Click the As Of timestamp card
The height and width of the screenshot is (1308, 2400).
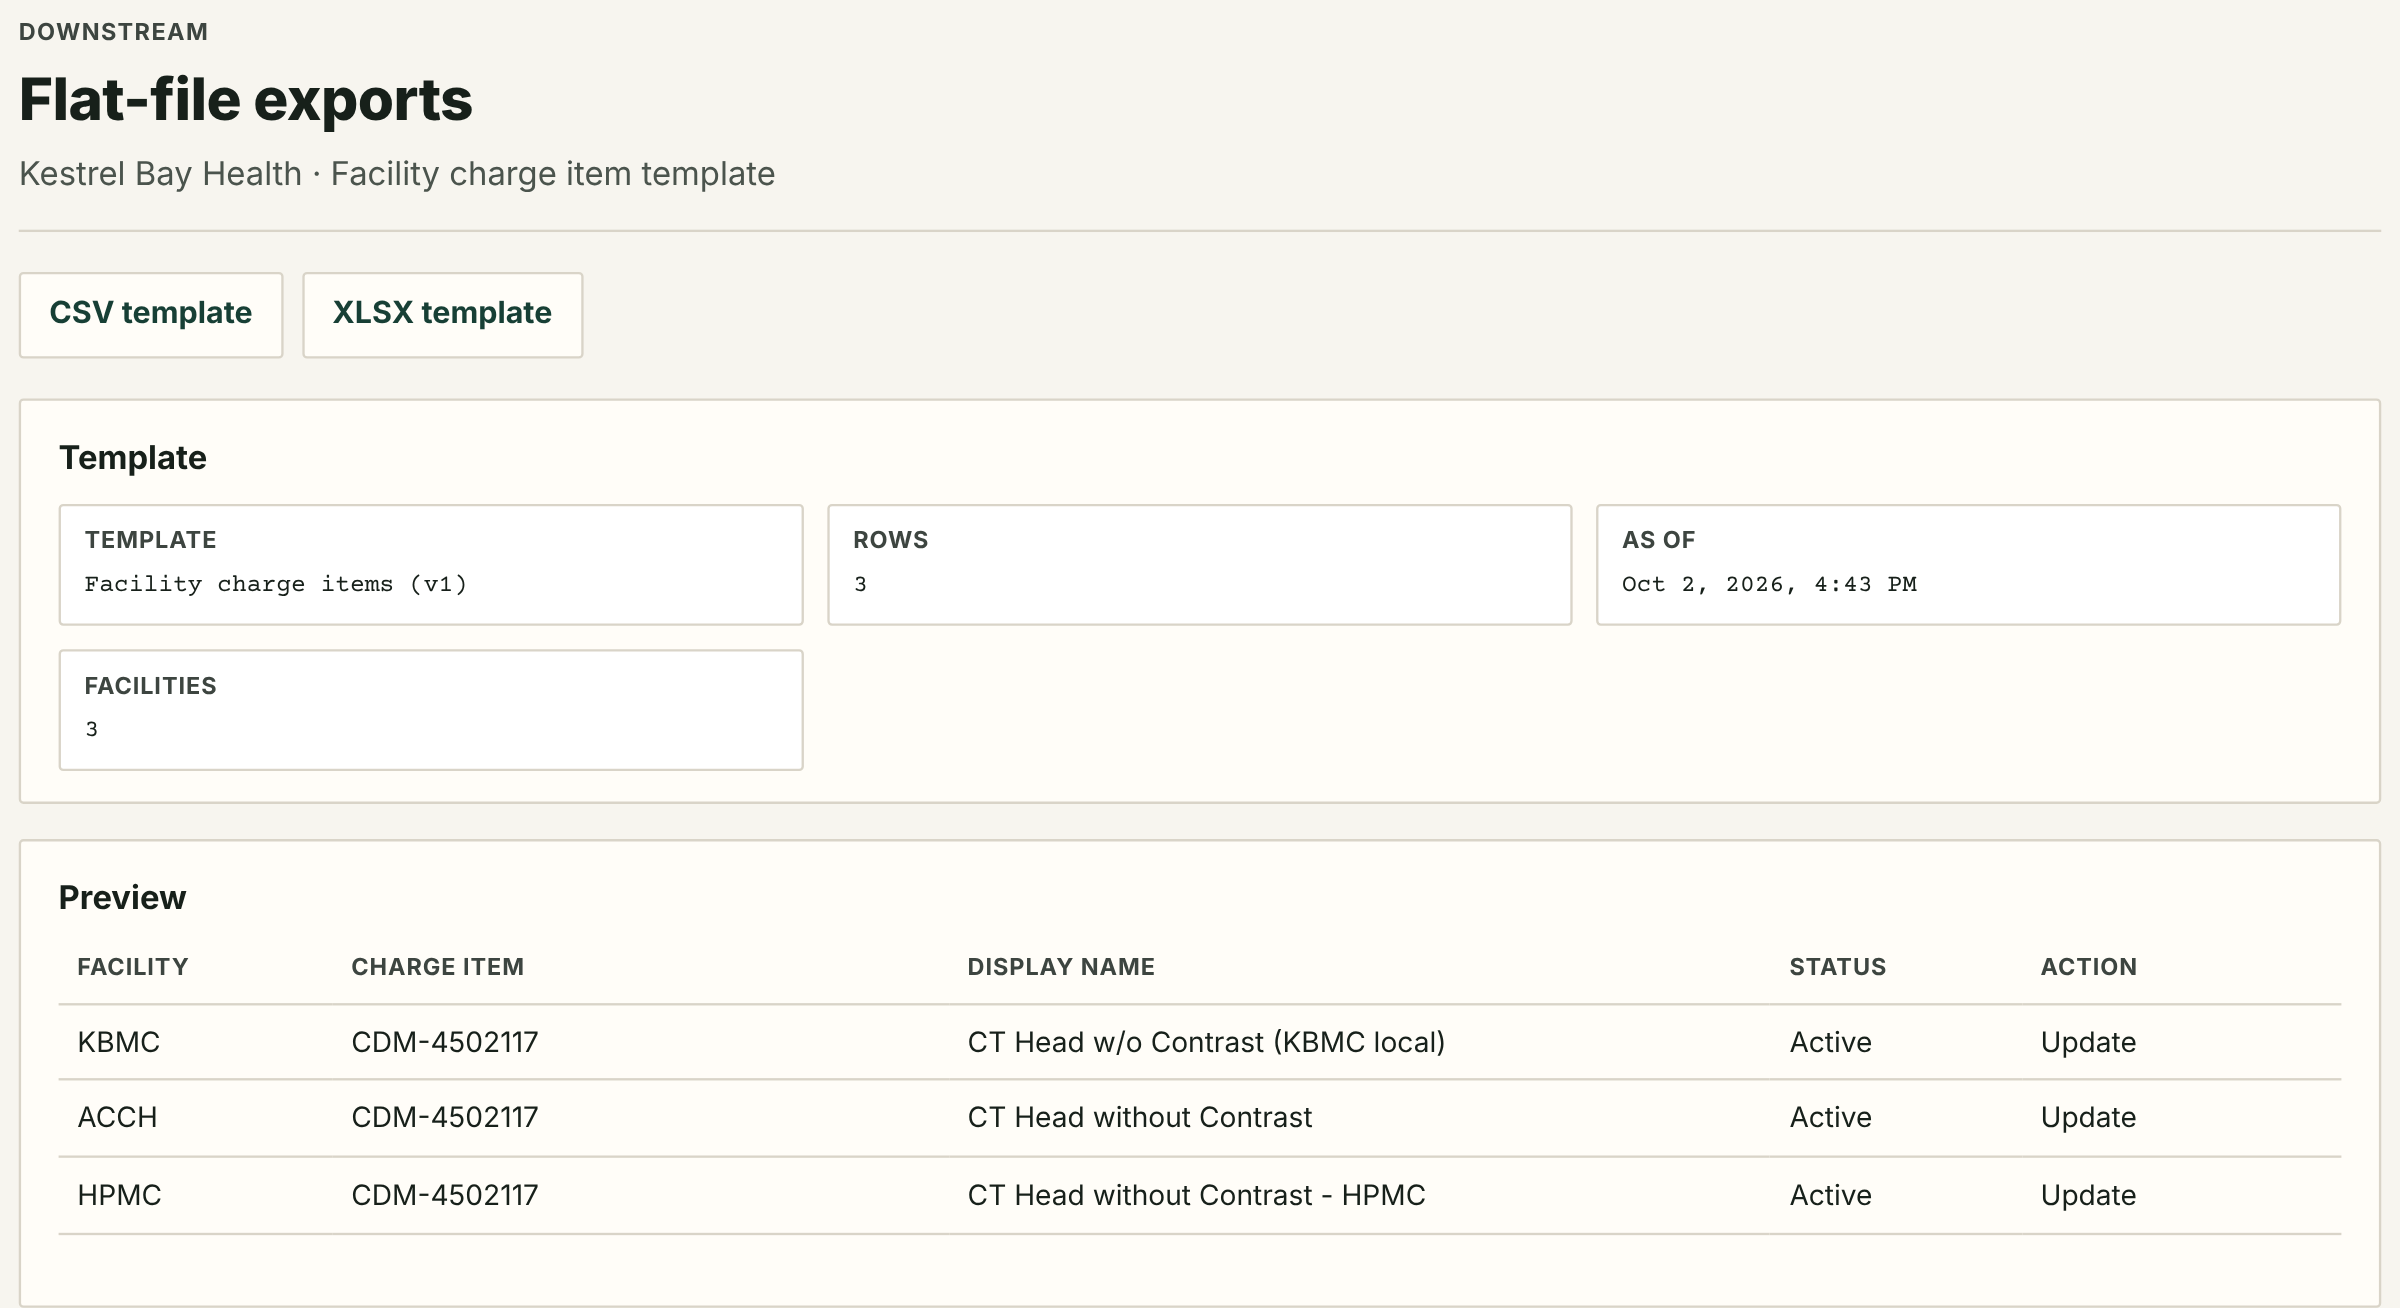tap(1968, 565)
